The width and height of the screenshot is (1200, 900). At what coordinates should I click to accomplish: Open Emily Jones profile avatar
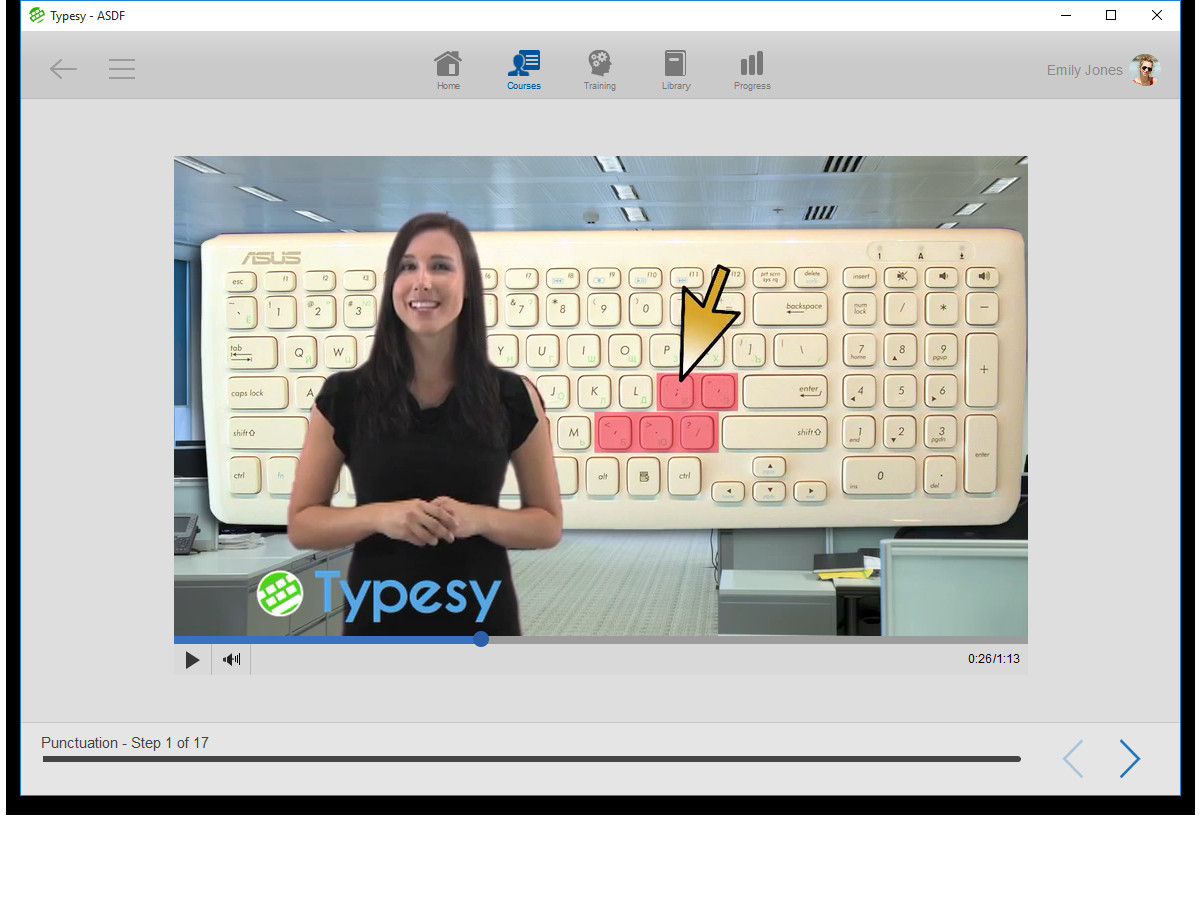pos(1145,70)
